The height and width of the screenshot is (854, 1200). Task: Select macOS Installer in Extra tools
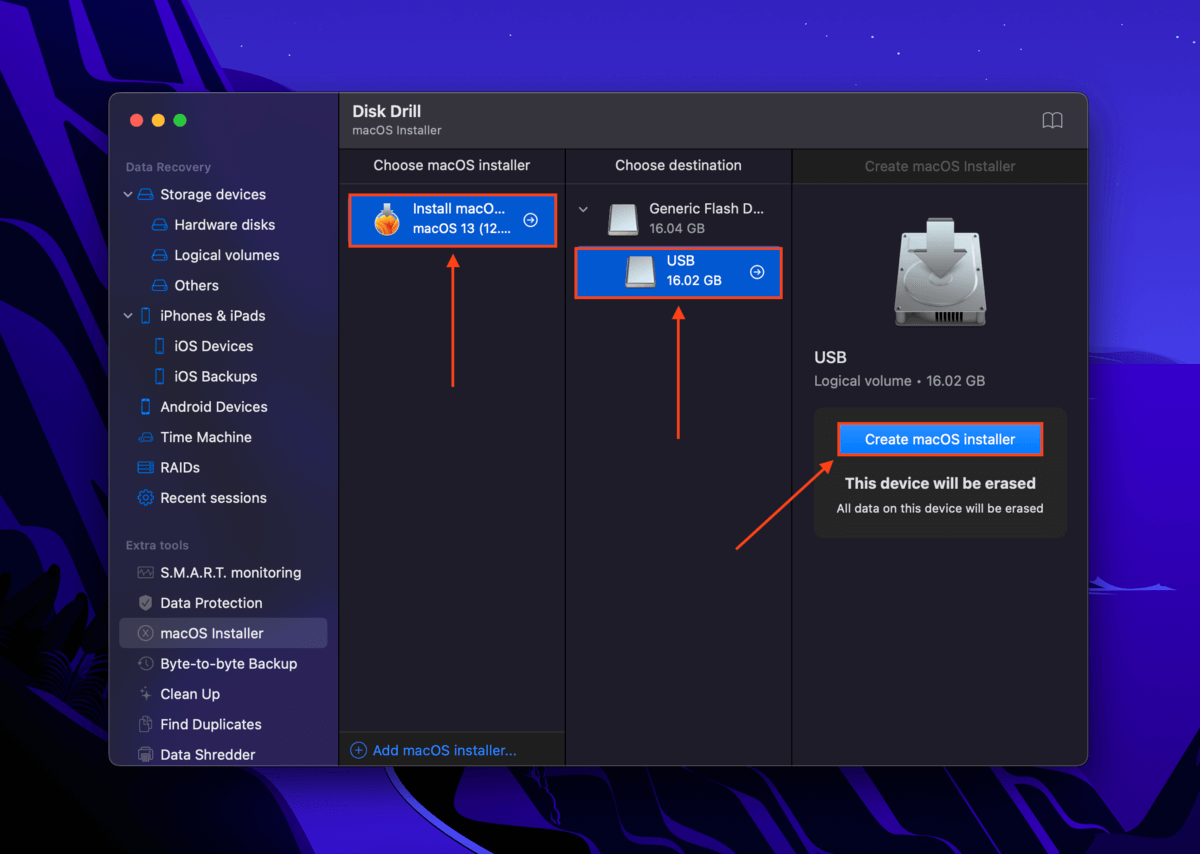(x=223, y=633)
